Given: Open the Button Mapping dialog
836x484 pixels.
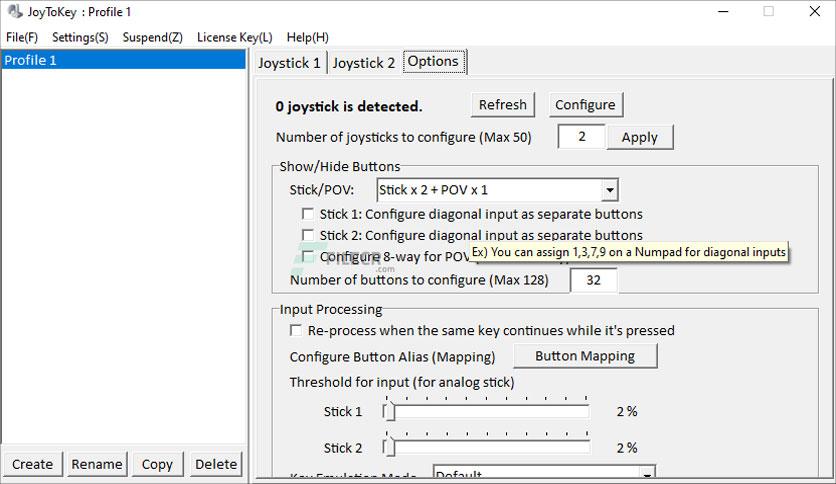Looking at the screenshot, I should tap(585, 356).
